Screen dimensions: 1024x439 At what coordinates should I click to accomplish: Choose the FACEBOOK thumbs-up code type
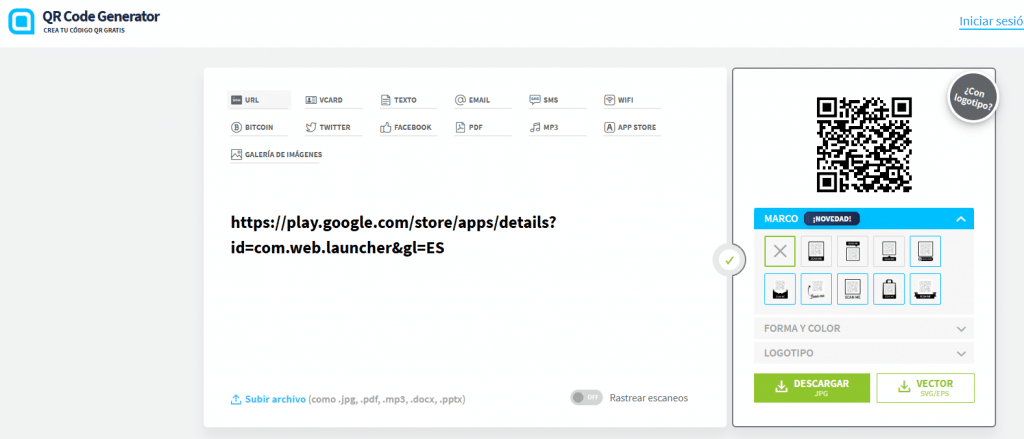click(409, 127)
